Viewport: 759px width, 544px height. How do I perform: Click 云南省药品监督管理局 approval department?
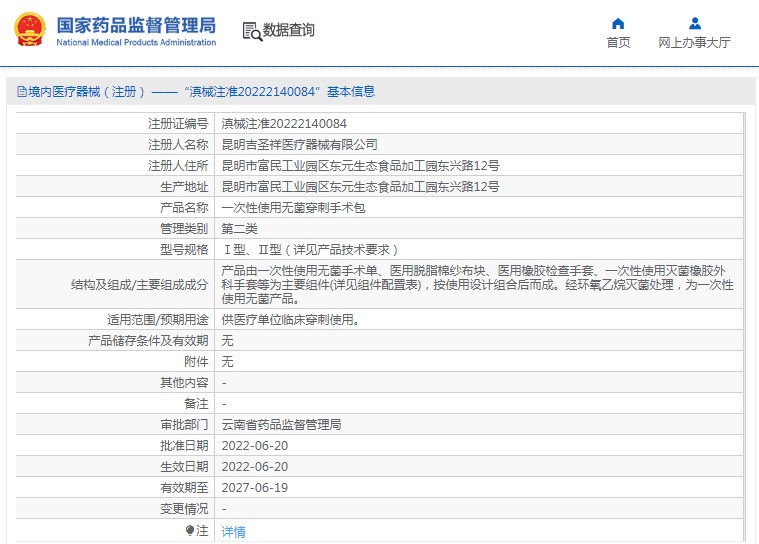[x=281, y=425]
